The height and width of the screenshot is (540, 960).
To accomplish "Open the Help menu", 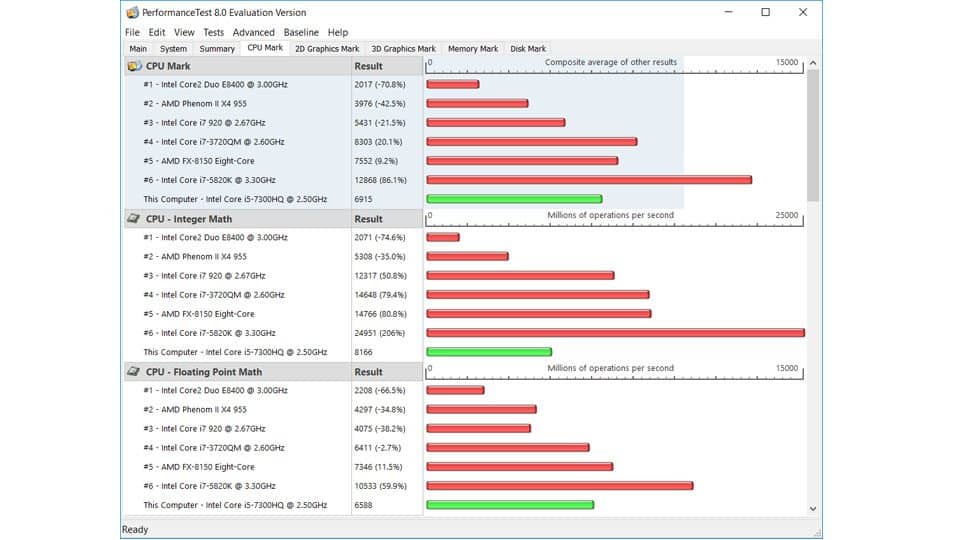I will pyautogui.click(x=337, y=32).
